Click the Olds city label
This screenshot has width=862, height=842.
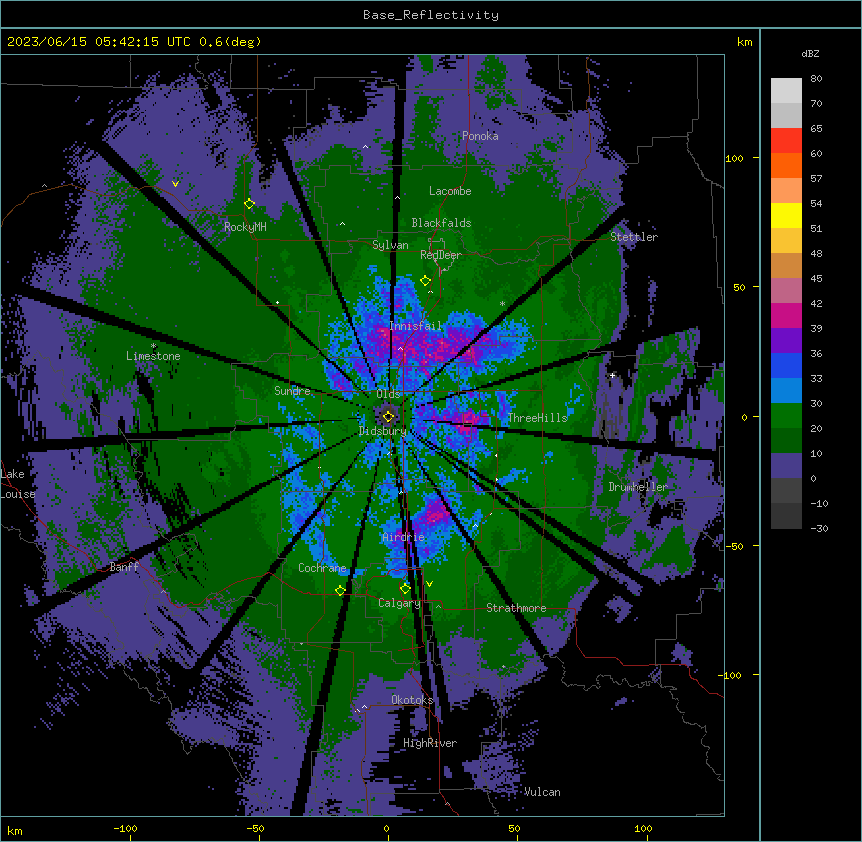pyautogui.click(x=388, y=394)
